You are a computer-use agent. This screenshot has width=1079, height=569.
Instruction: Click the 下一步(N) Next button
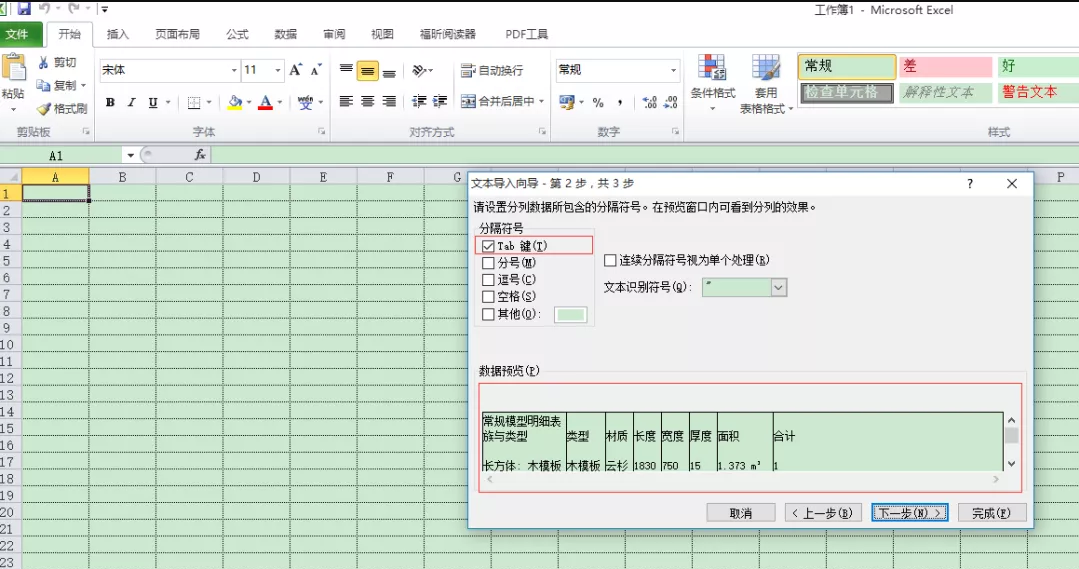point(910,513)
